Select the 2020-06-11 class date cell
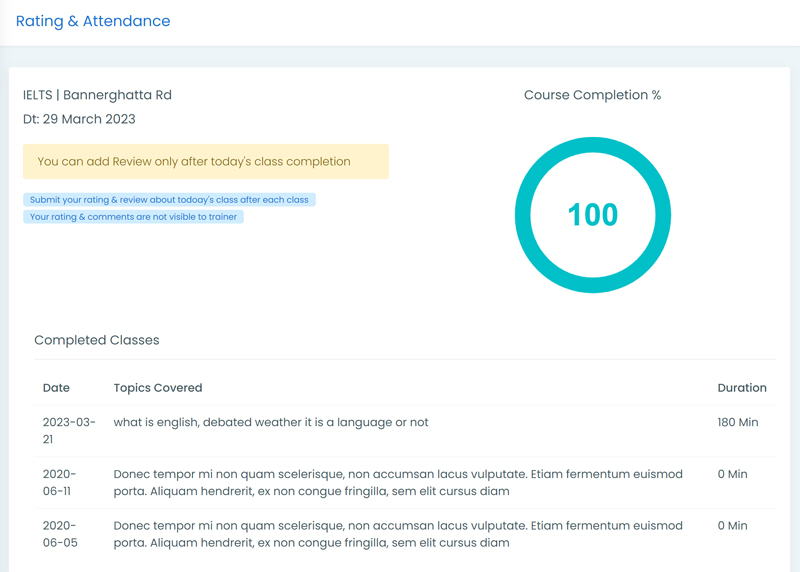The width and height of the screenshot is (800, 572). 59,482
